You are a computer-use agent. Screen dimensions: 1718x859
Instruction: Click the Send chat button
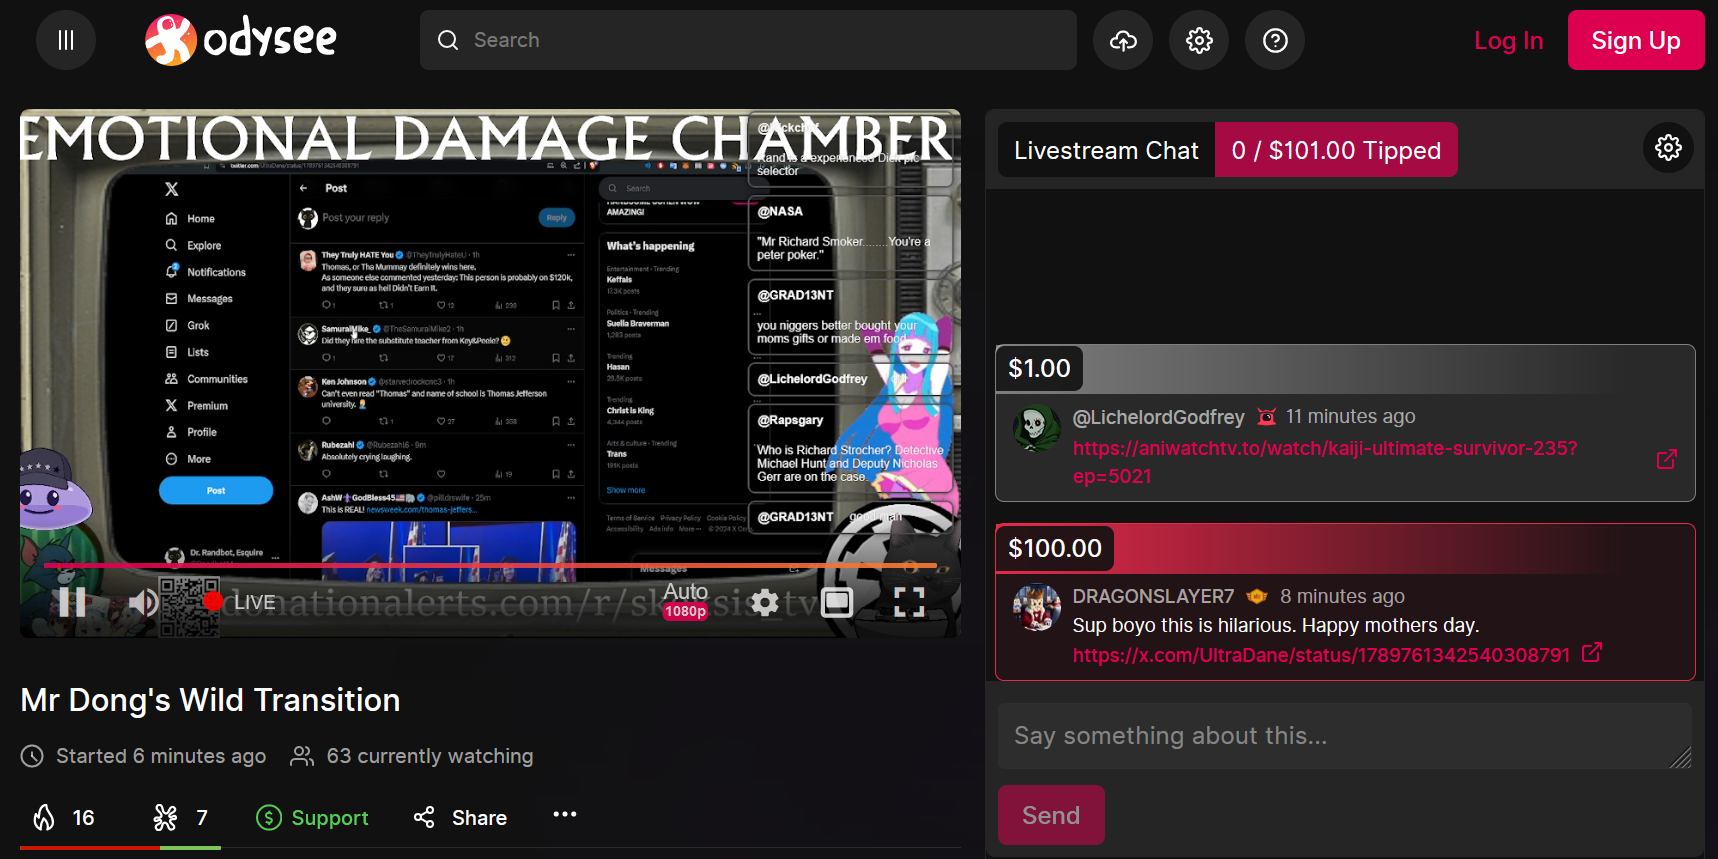click(1051, 815)
